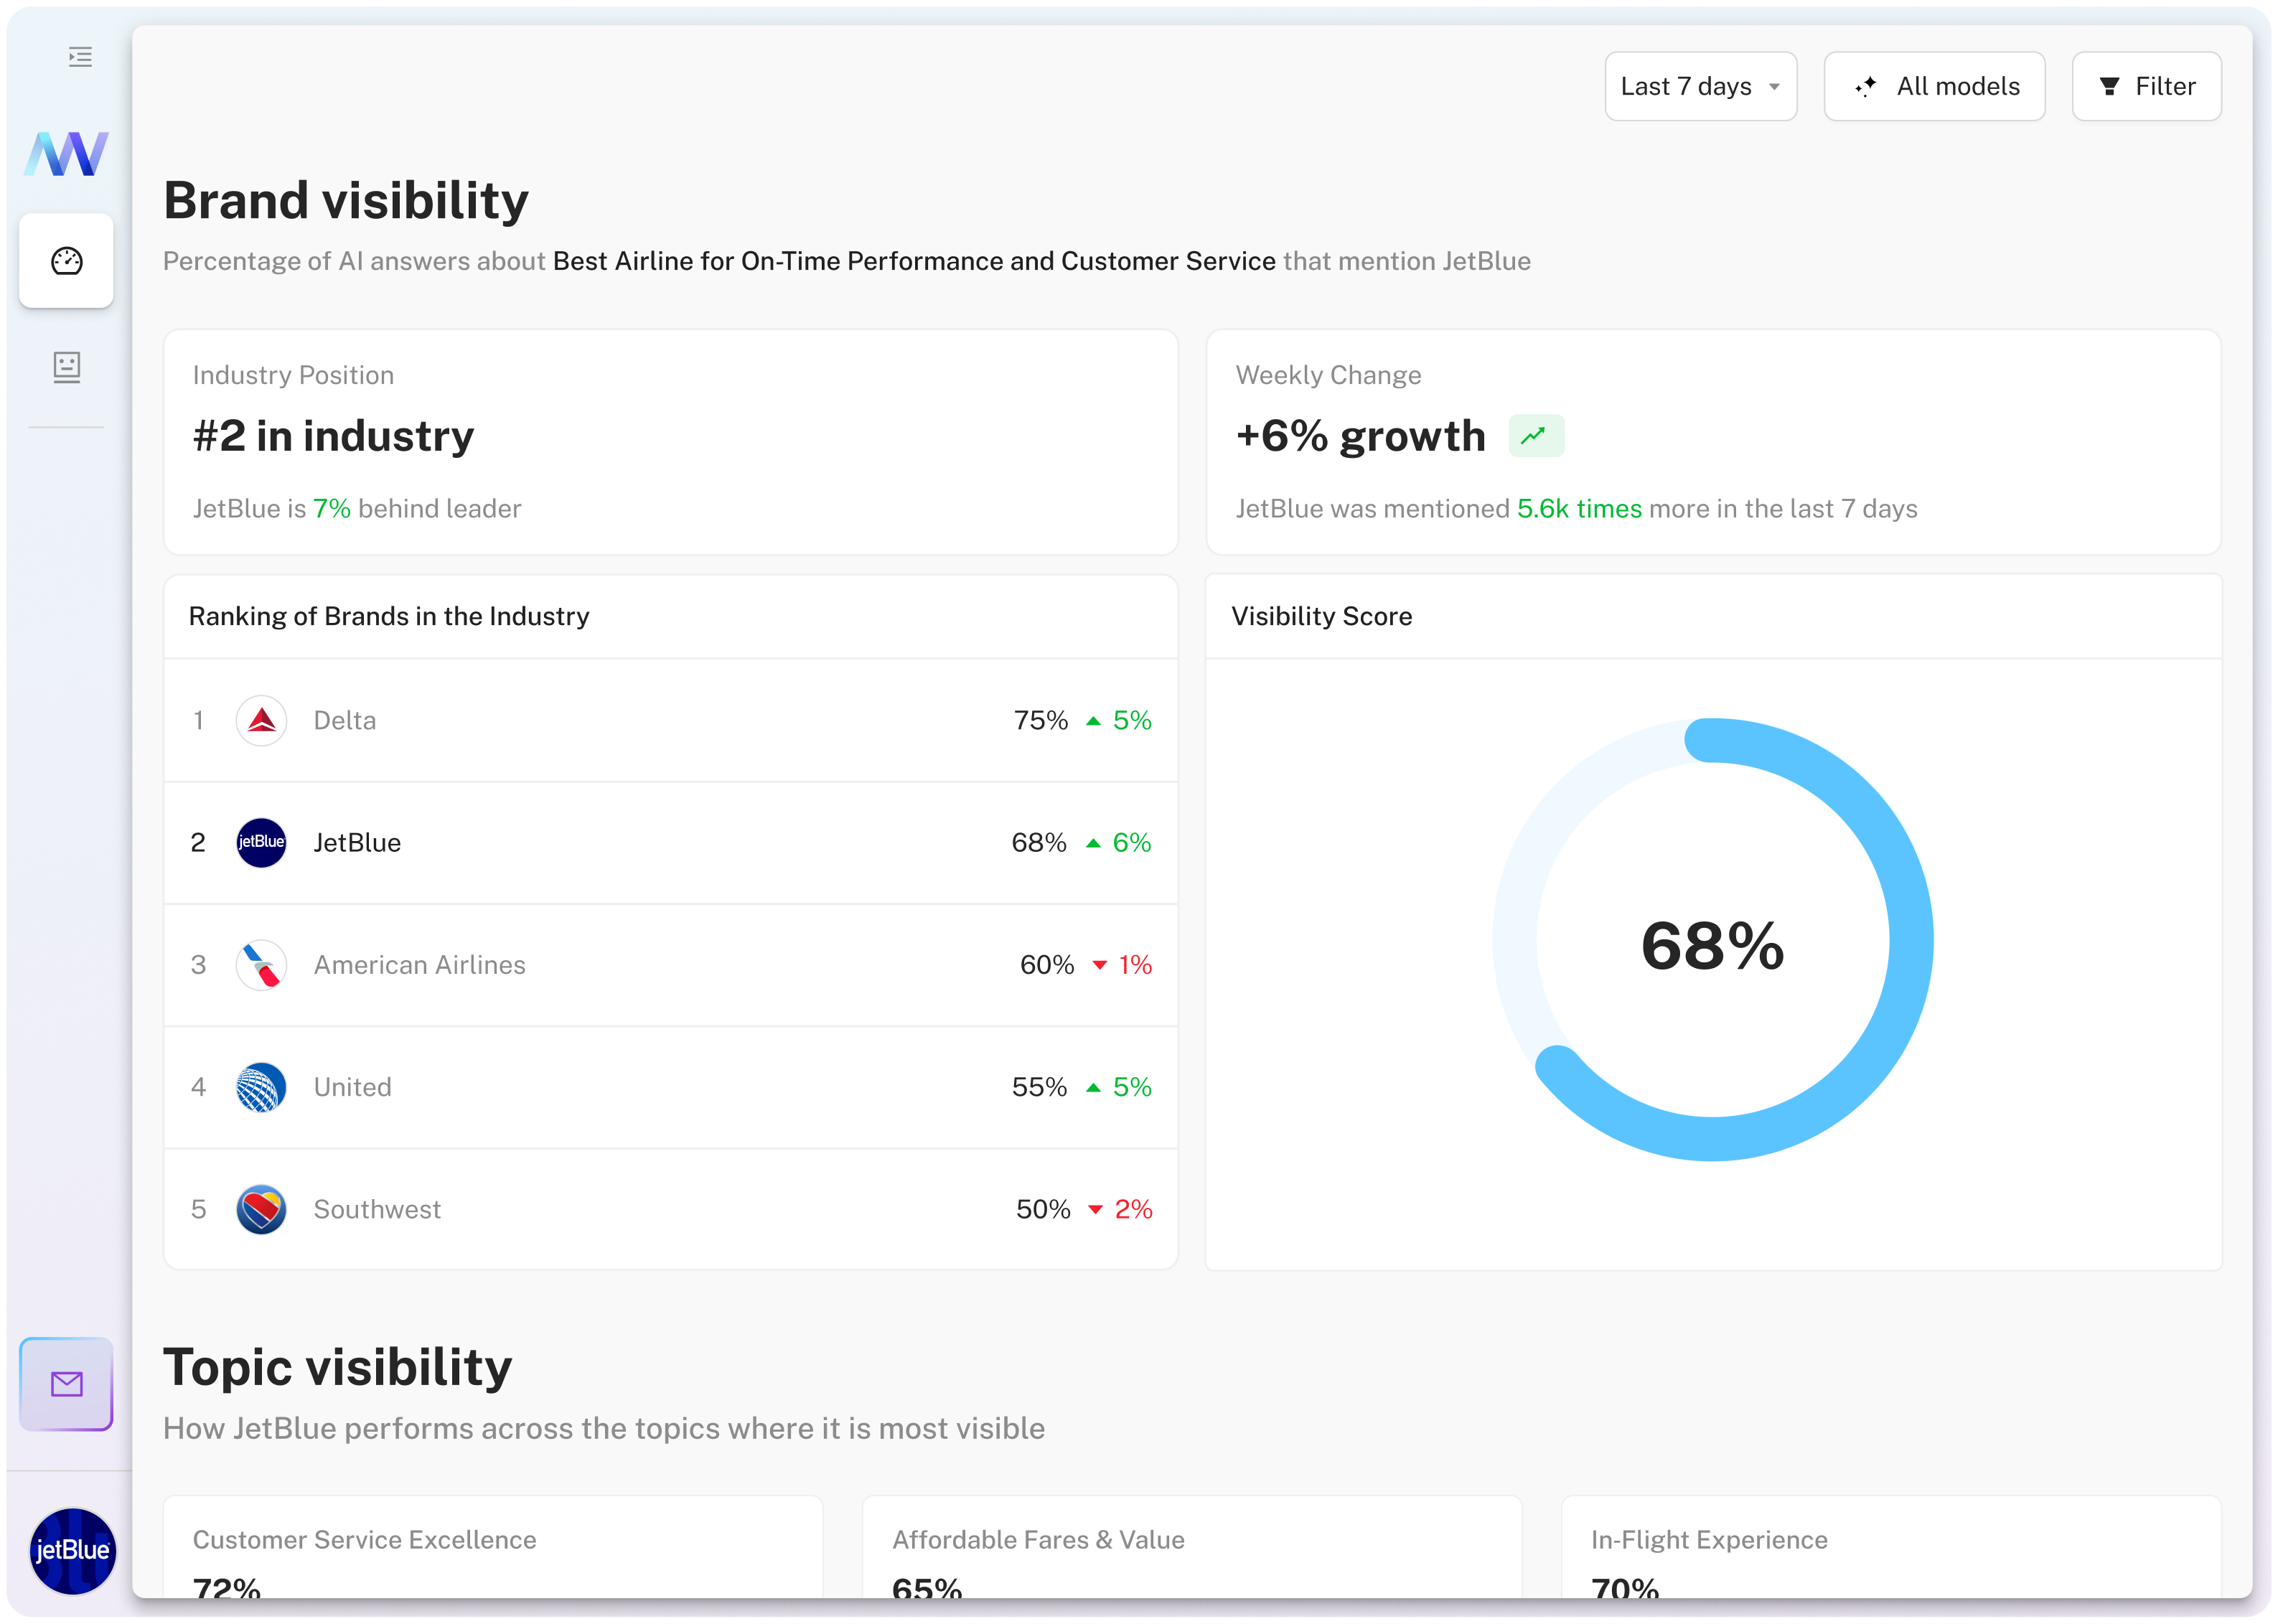This screenshot has height=1624, width=2278.
Task: Click the JetBlue profile avatar at bottom-left
Action: point(72,1550)
